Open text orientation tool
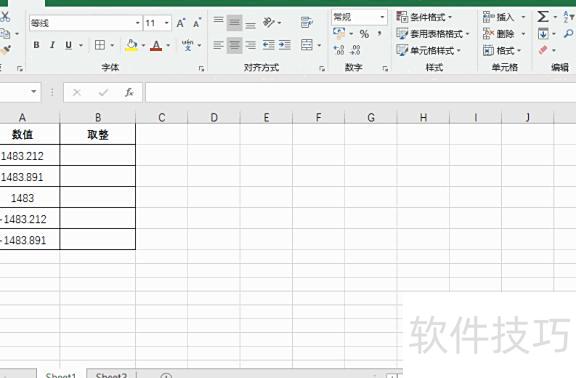Viewport: 576px width, 378px height. tap(269, 23)
